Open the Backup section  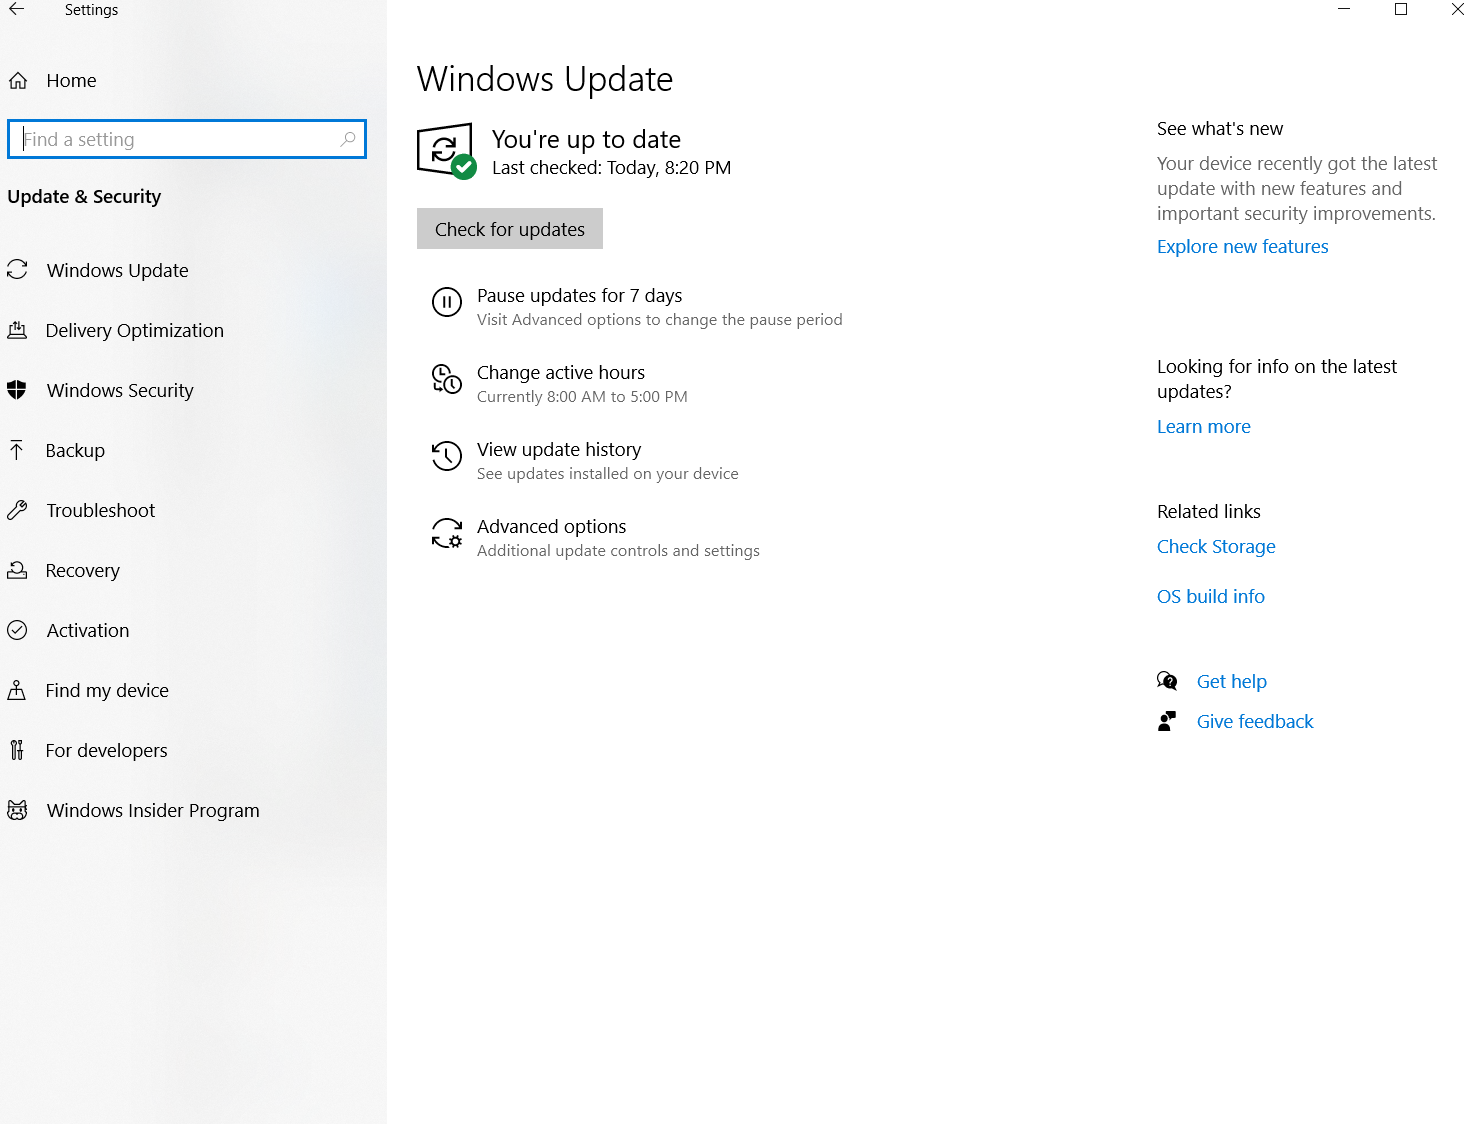[75, 450]
